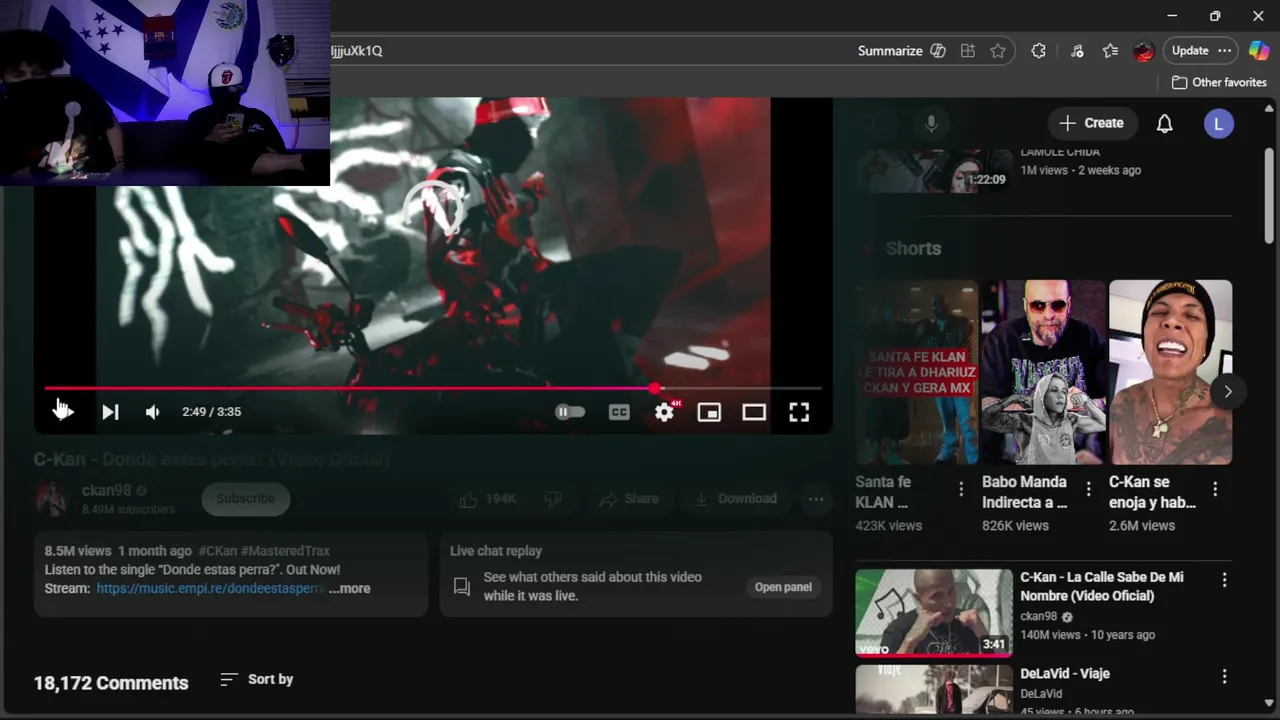Click the #CKan hashtag in the description
This screenshot has height=720, width=1280.
tap(217, 551)
